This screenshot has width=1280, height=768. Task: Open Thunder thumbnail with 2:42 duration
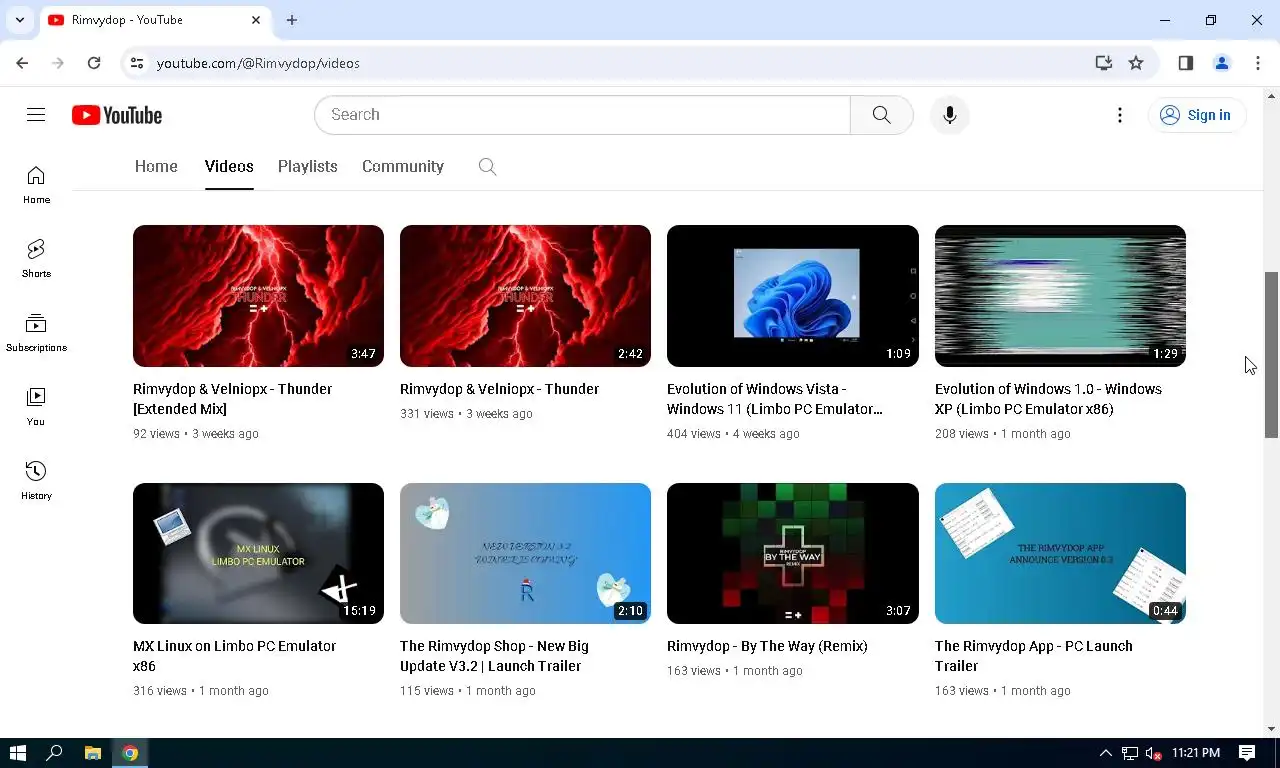pyautogui.click(x=525, y=296)
